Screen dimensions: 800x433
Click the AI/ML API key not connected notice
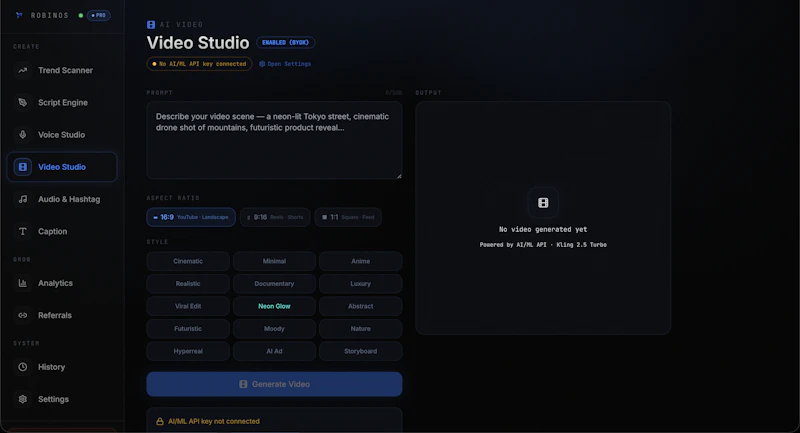point(274,421)
